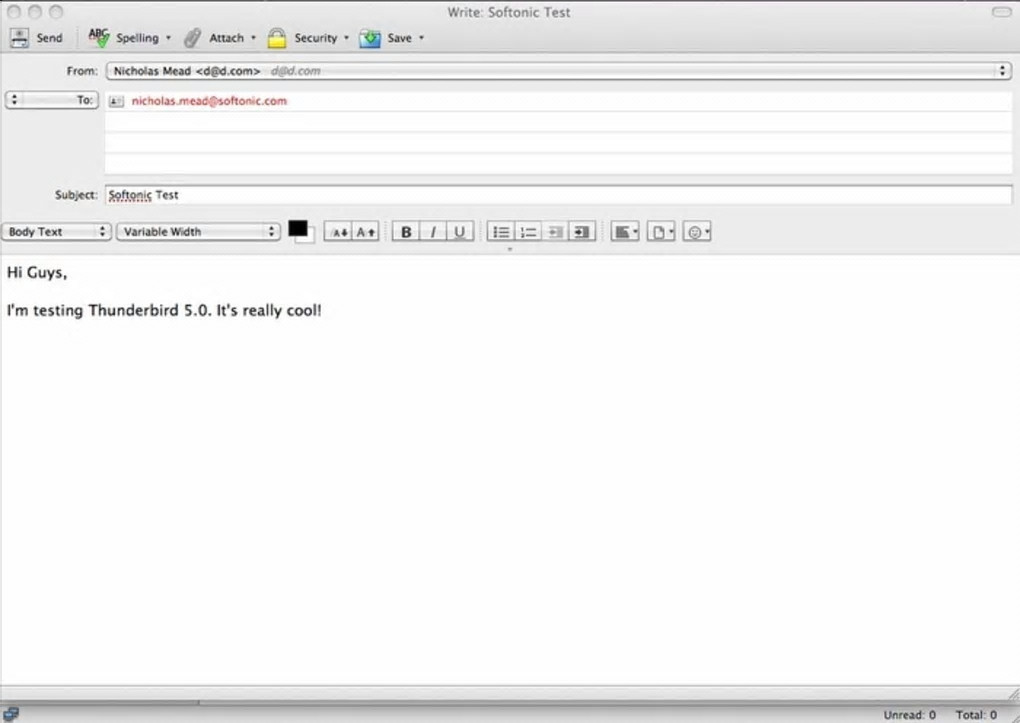
Task: Choose the white background color swatch
Action: pos(308,237)
